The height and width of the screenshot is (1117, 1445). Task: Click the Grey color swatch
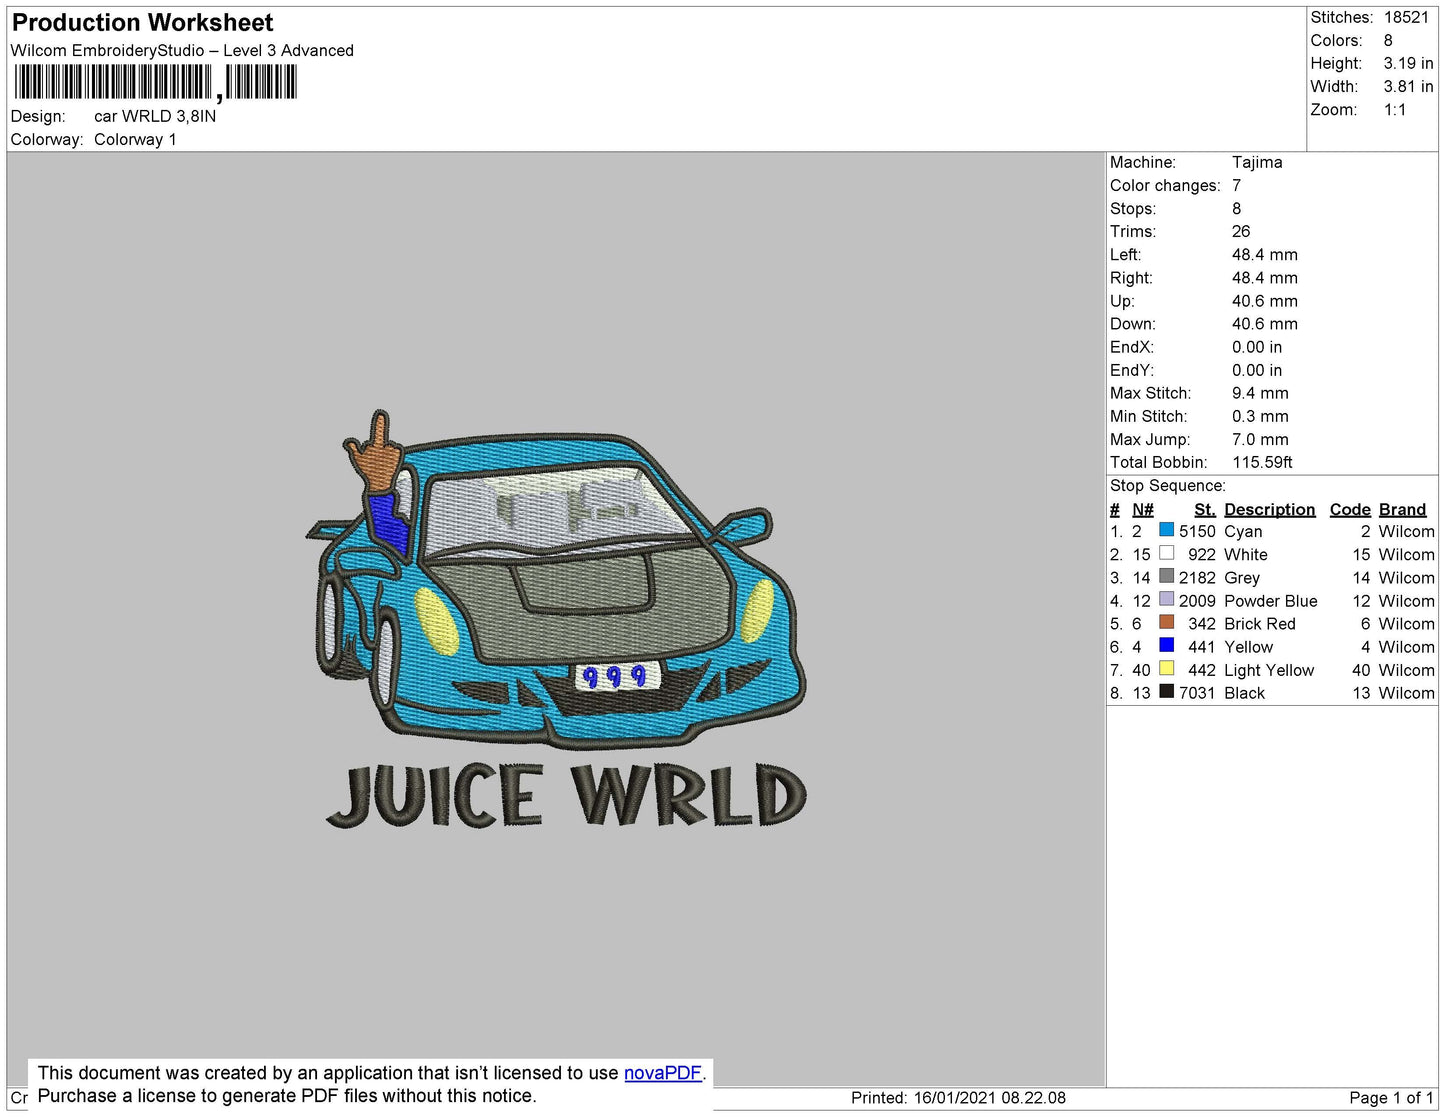pos(1166,576)
